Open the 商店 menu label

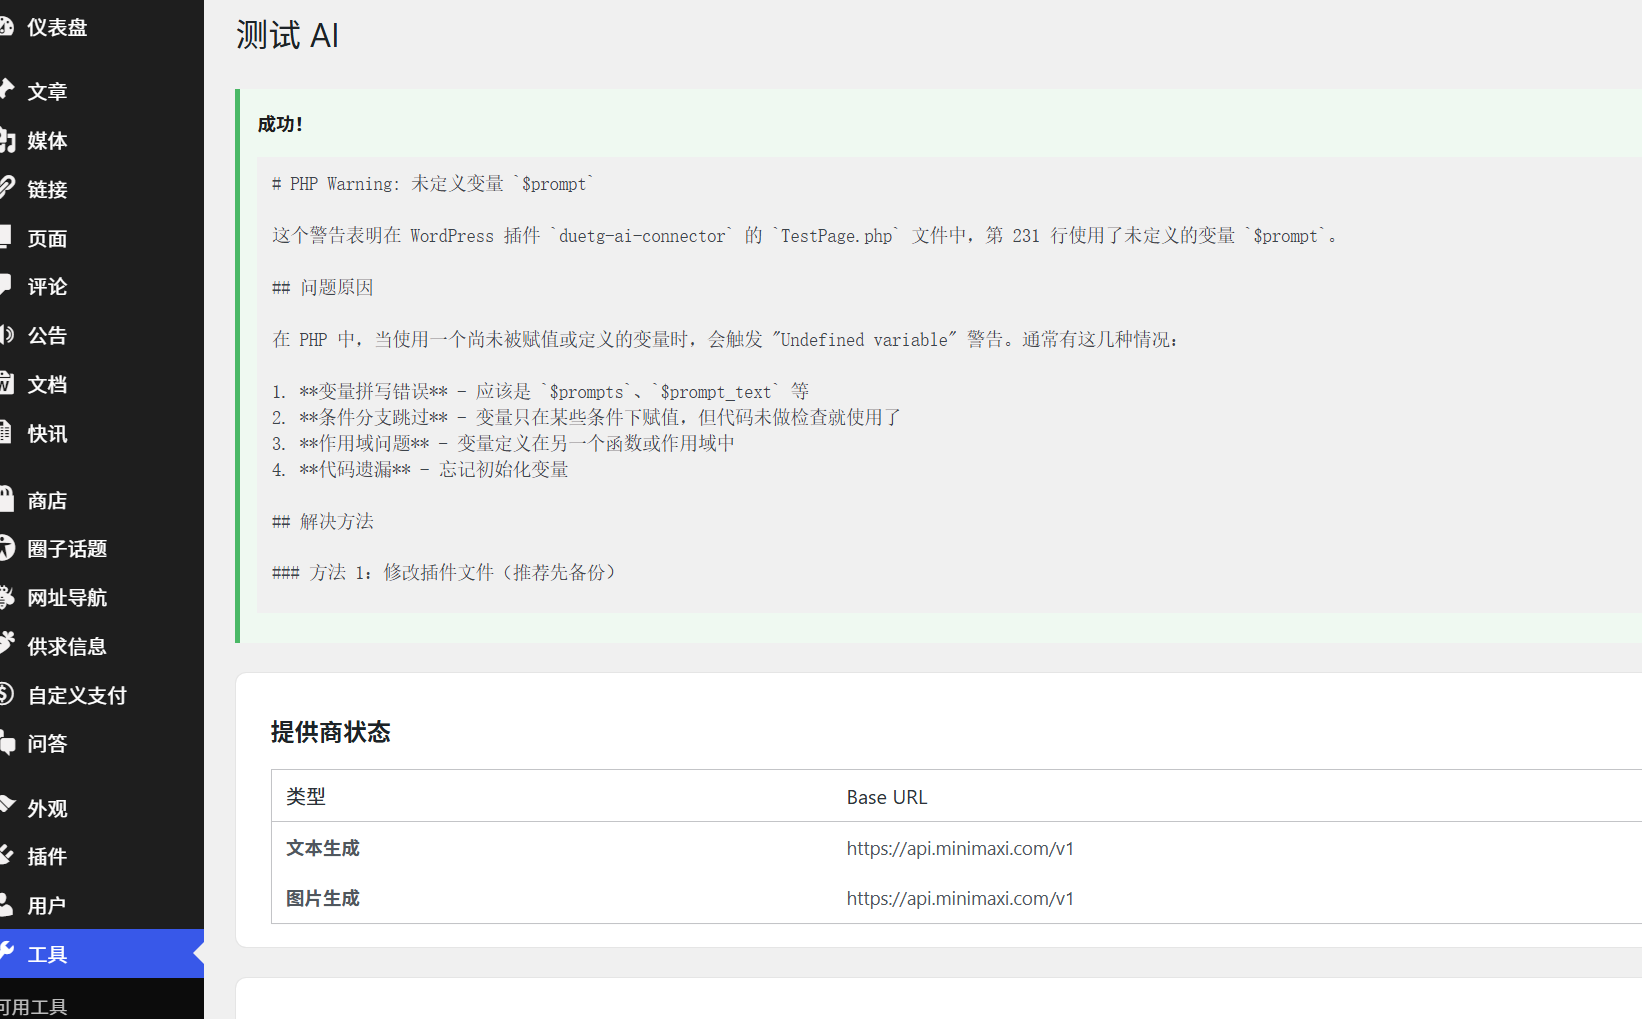coord(47,500)
